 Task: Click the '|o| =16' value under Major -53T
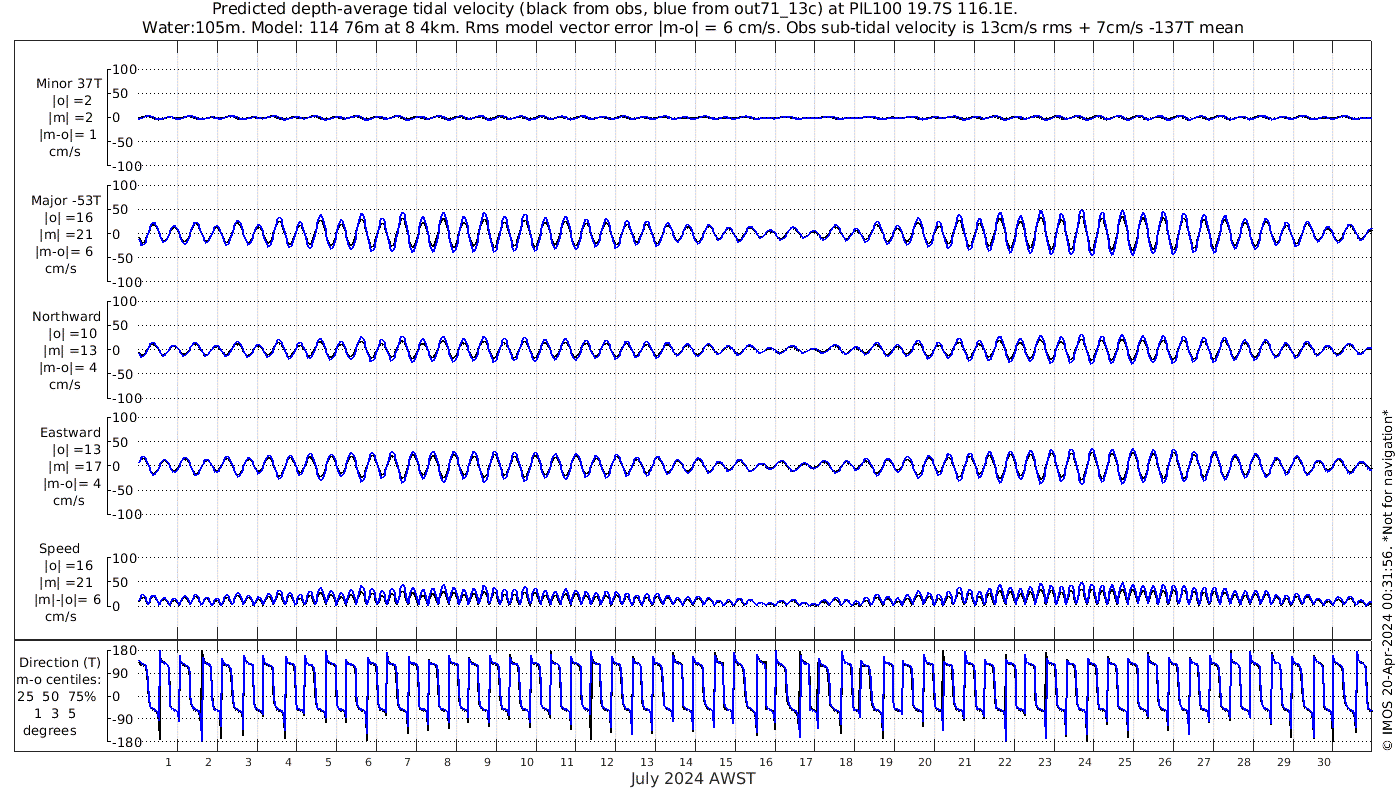click(68, 218)
